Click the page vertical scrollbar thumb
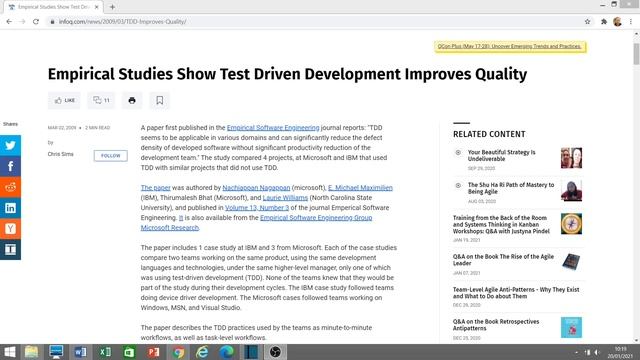This screenshot has width=640, height=360. point(636,53)
